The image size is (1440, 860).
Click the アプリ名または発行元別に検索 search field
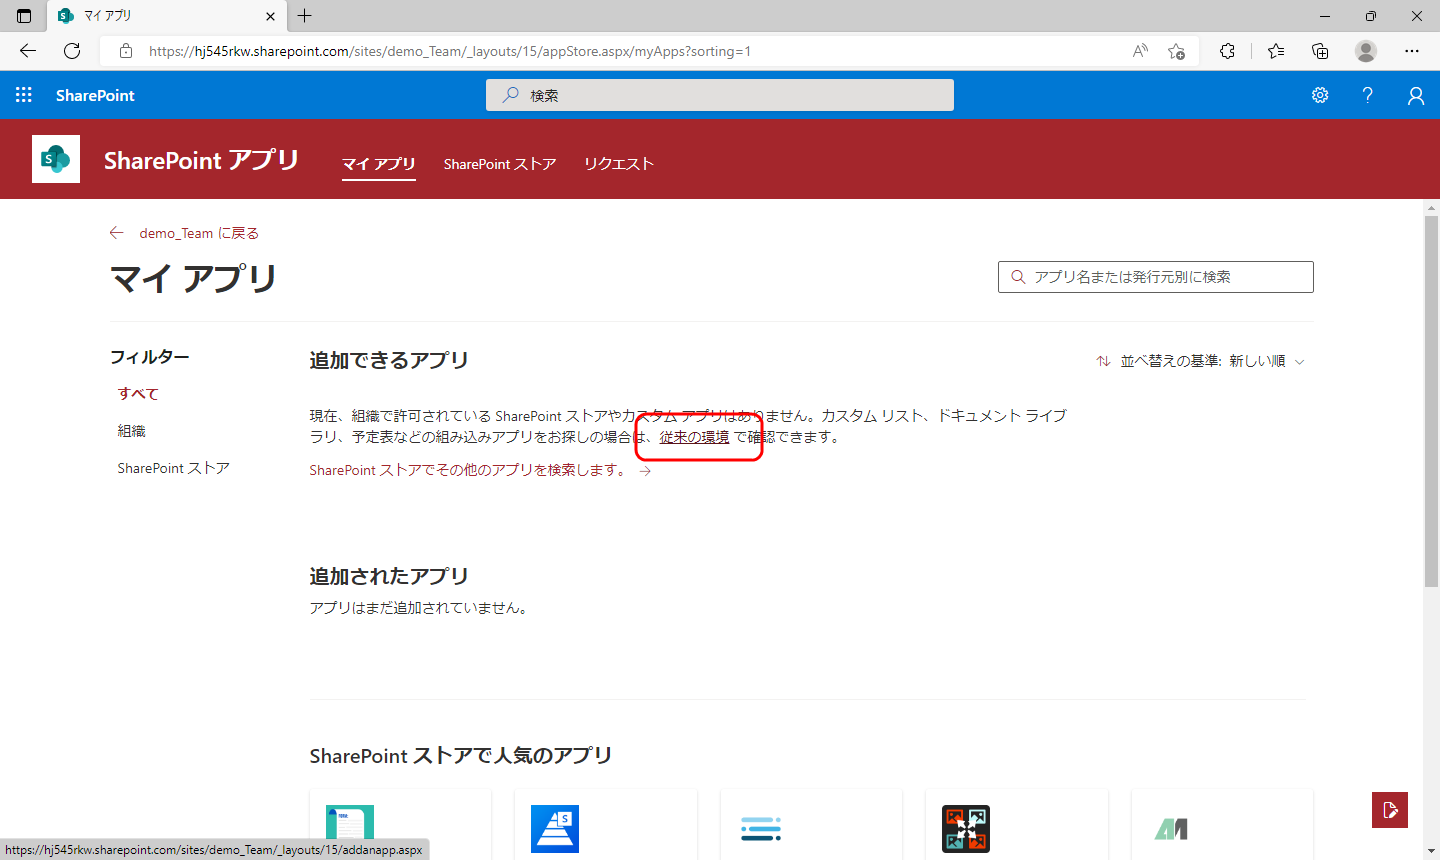(1156, 277)
